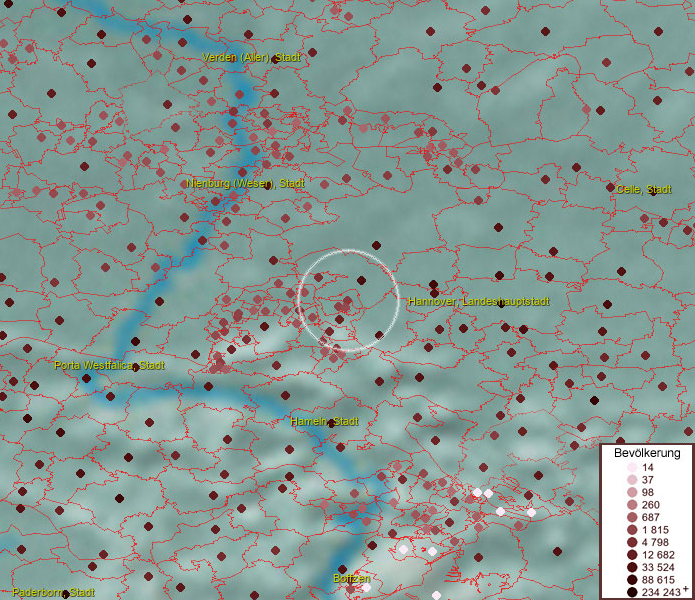
Task: Click the Verden (Aller), Stadt label
Action: [251, 57]
